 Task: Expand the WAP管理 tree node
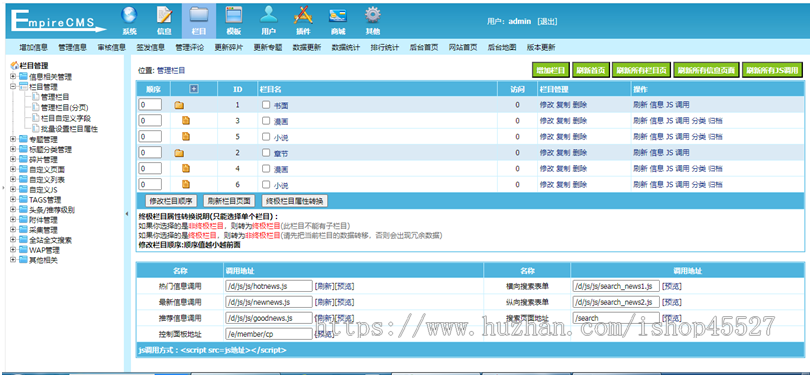pyautogui.click(x=13, y=250)
